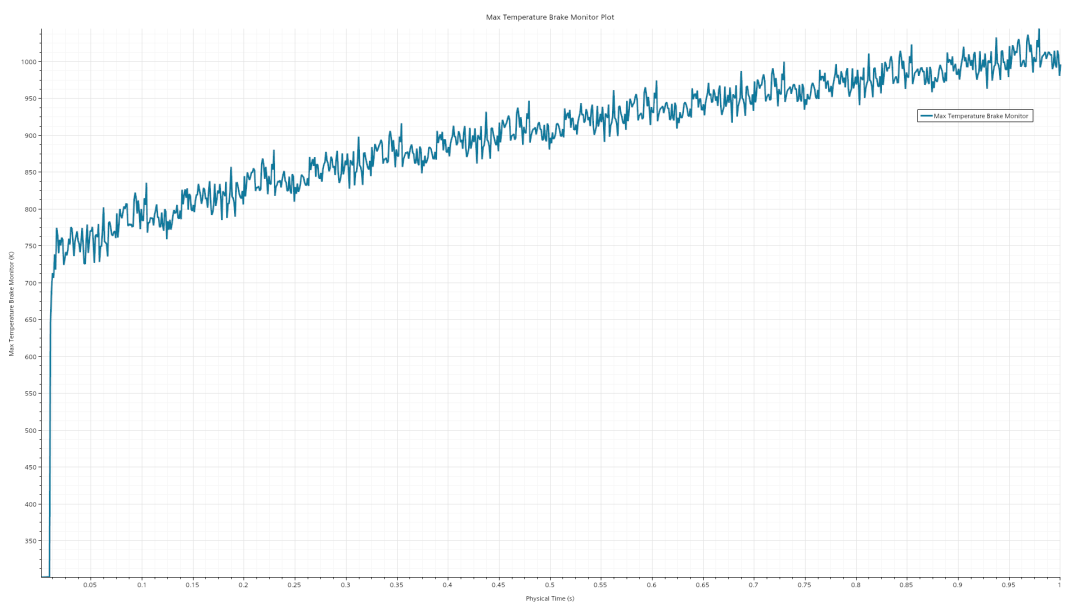Click the 'Physical Time (s)' x-axis label
Viewport: 1080px width, 608px height.
pyautogui.click(x=550, y=598)
